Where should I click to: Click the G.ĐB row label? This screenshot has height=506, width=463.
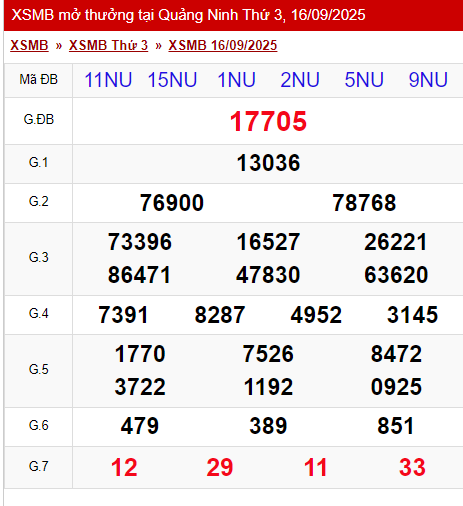tap(39, 119)
